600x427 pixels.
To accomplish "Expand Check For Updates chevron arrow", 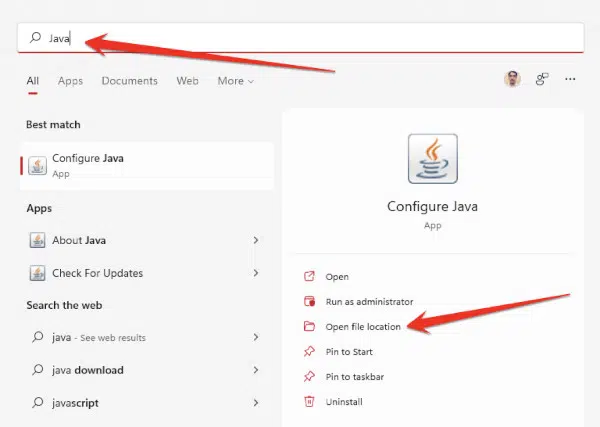I will [256, 273].
